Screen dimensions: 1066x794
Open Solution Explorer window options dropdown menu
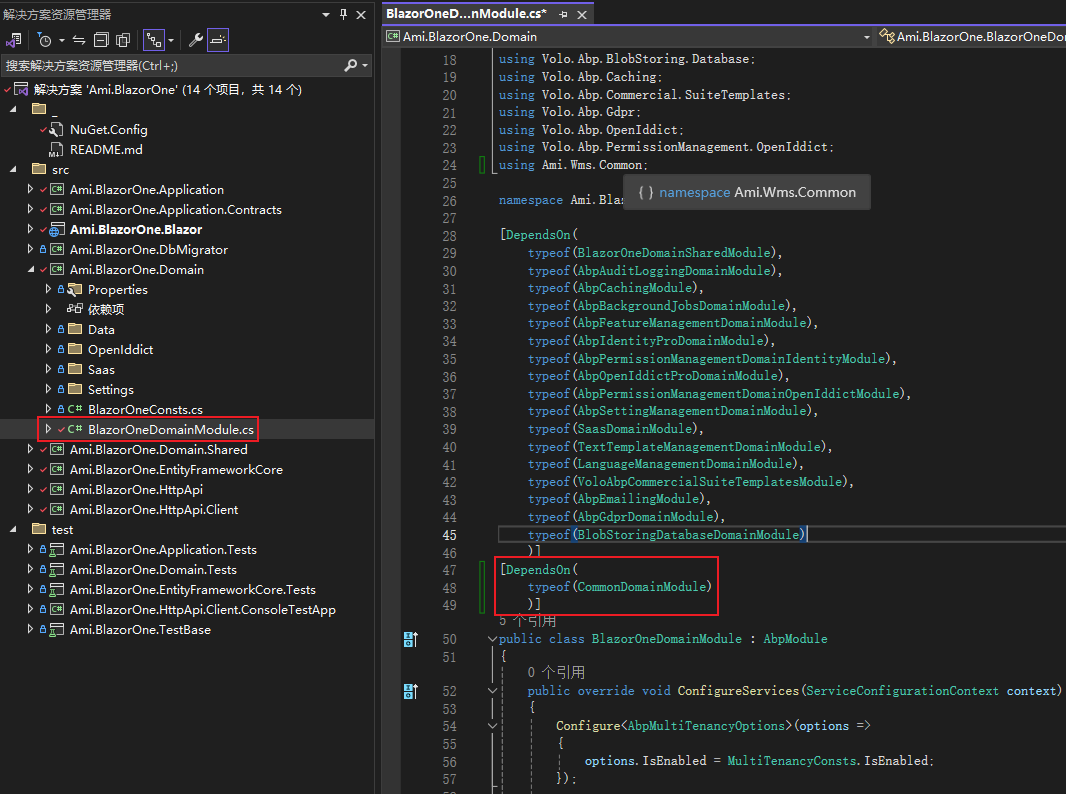(327, 14)
